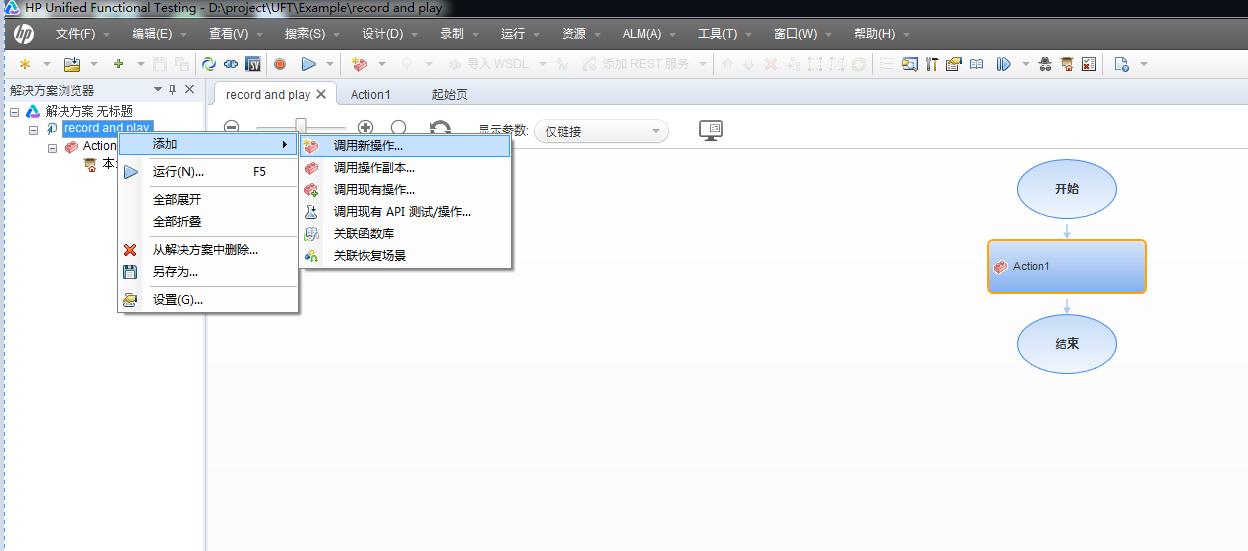Click the Object Spy hat-and-glasses icon
This screenshot has height=551, width=1248.
tap(1045, 64)
